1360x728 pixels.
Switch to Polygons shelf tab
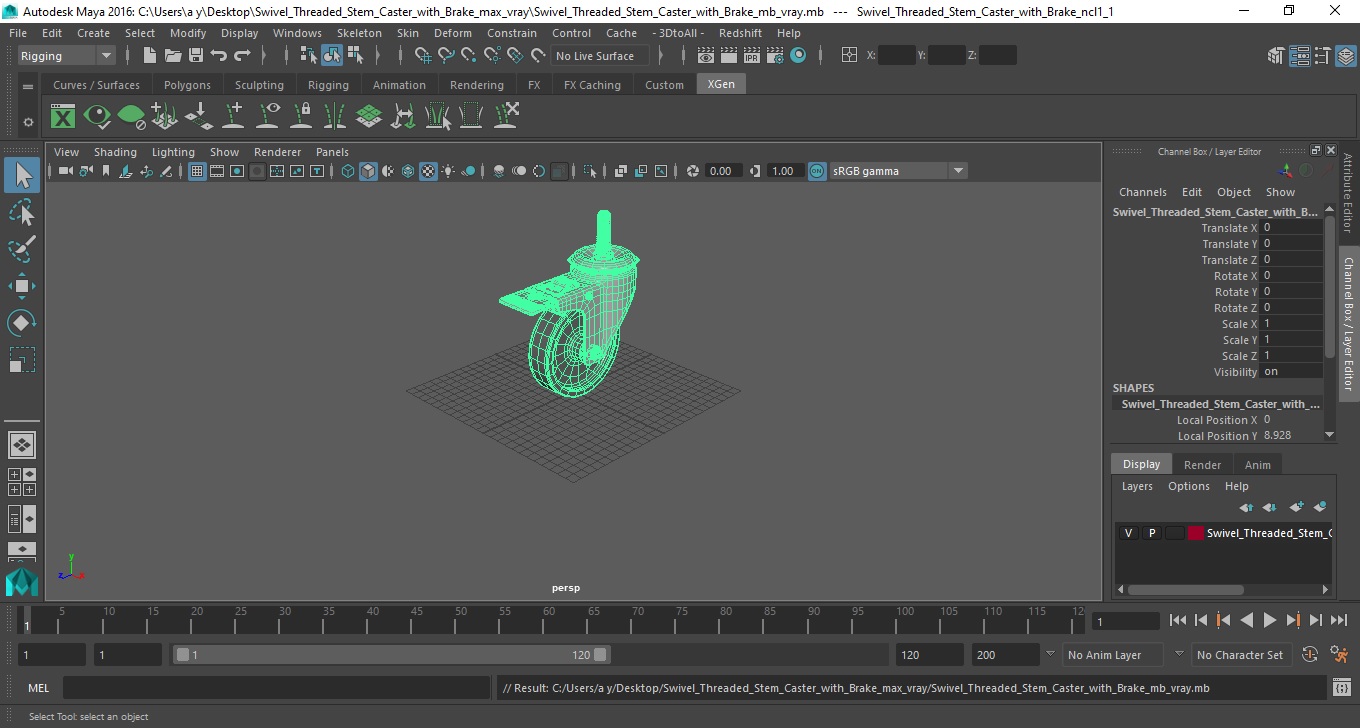(x=187, y=85)
